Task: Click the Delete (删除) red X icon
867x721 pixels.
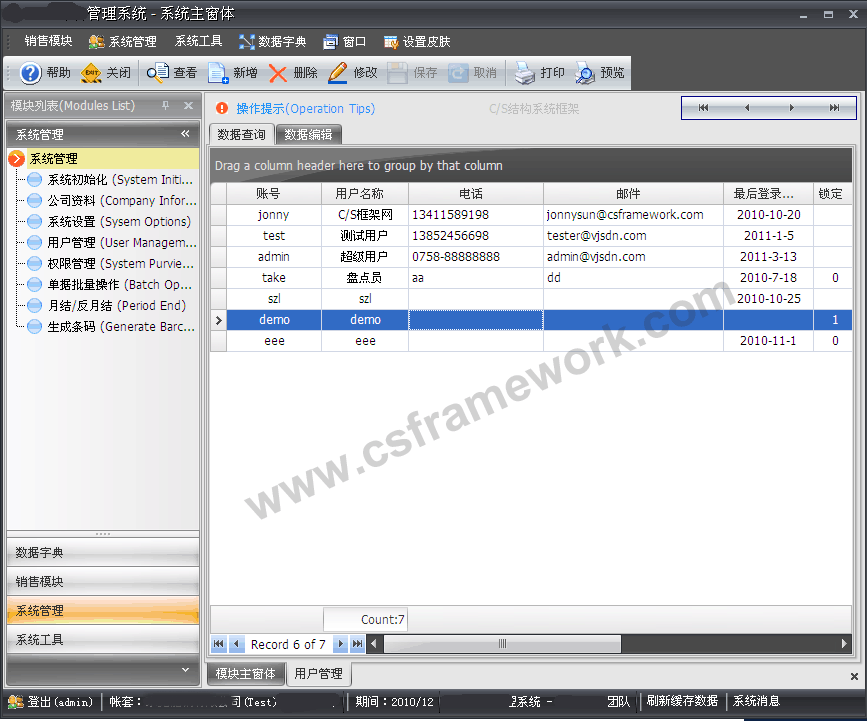Action: click(278, 73)
